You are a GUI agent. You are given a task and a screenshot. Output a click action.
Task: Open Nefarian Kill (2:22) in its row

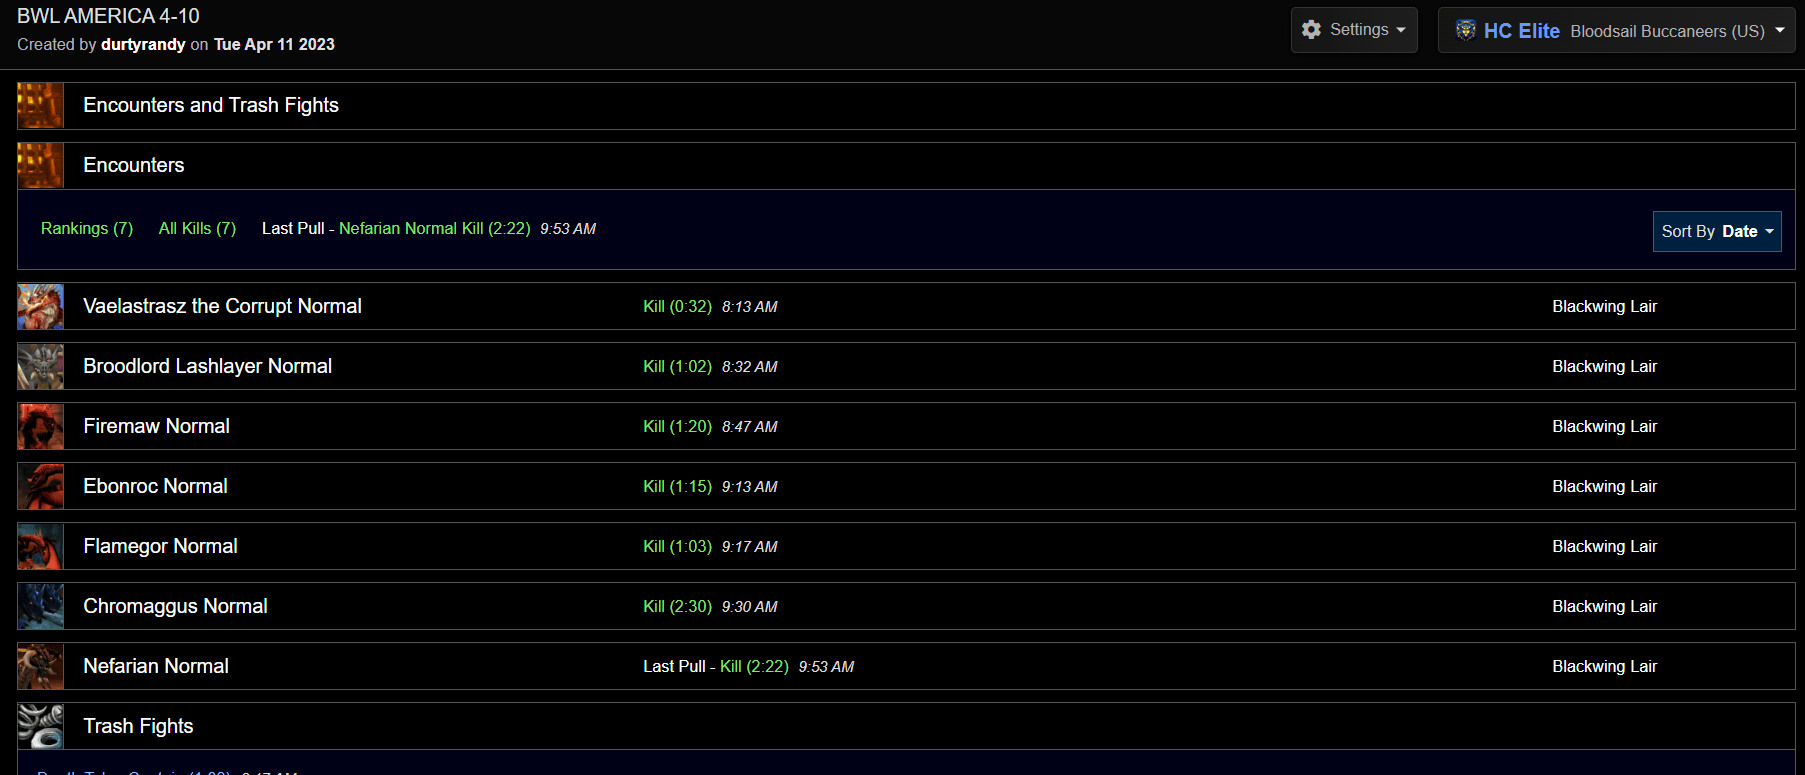point(754,666)
